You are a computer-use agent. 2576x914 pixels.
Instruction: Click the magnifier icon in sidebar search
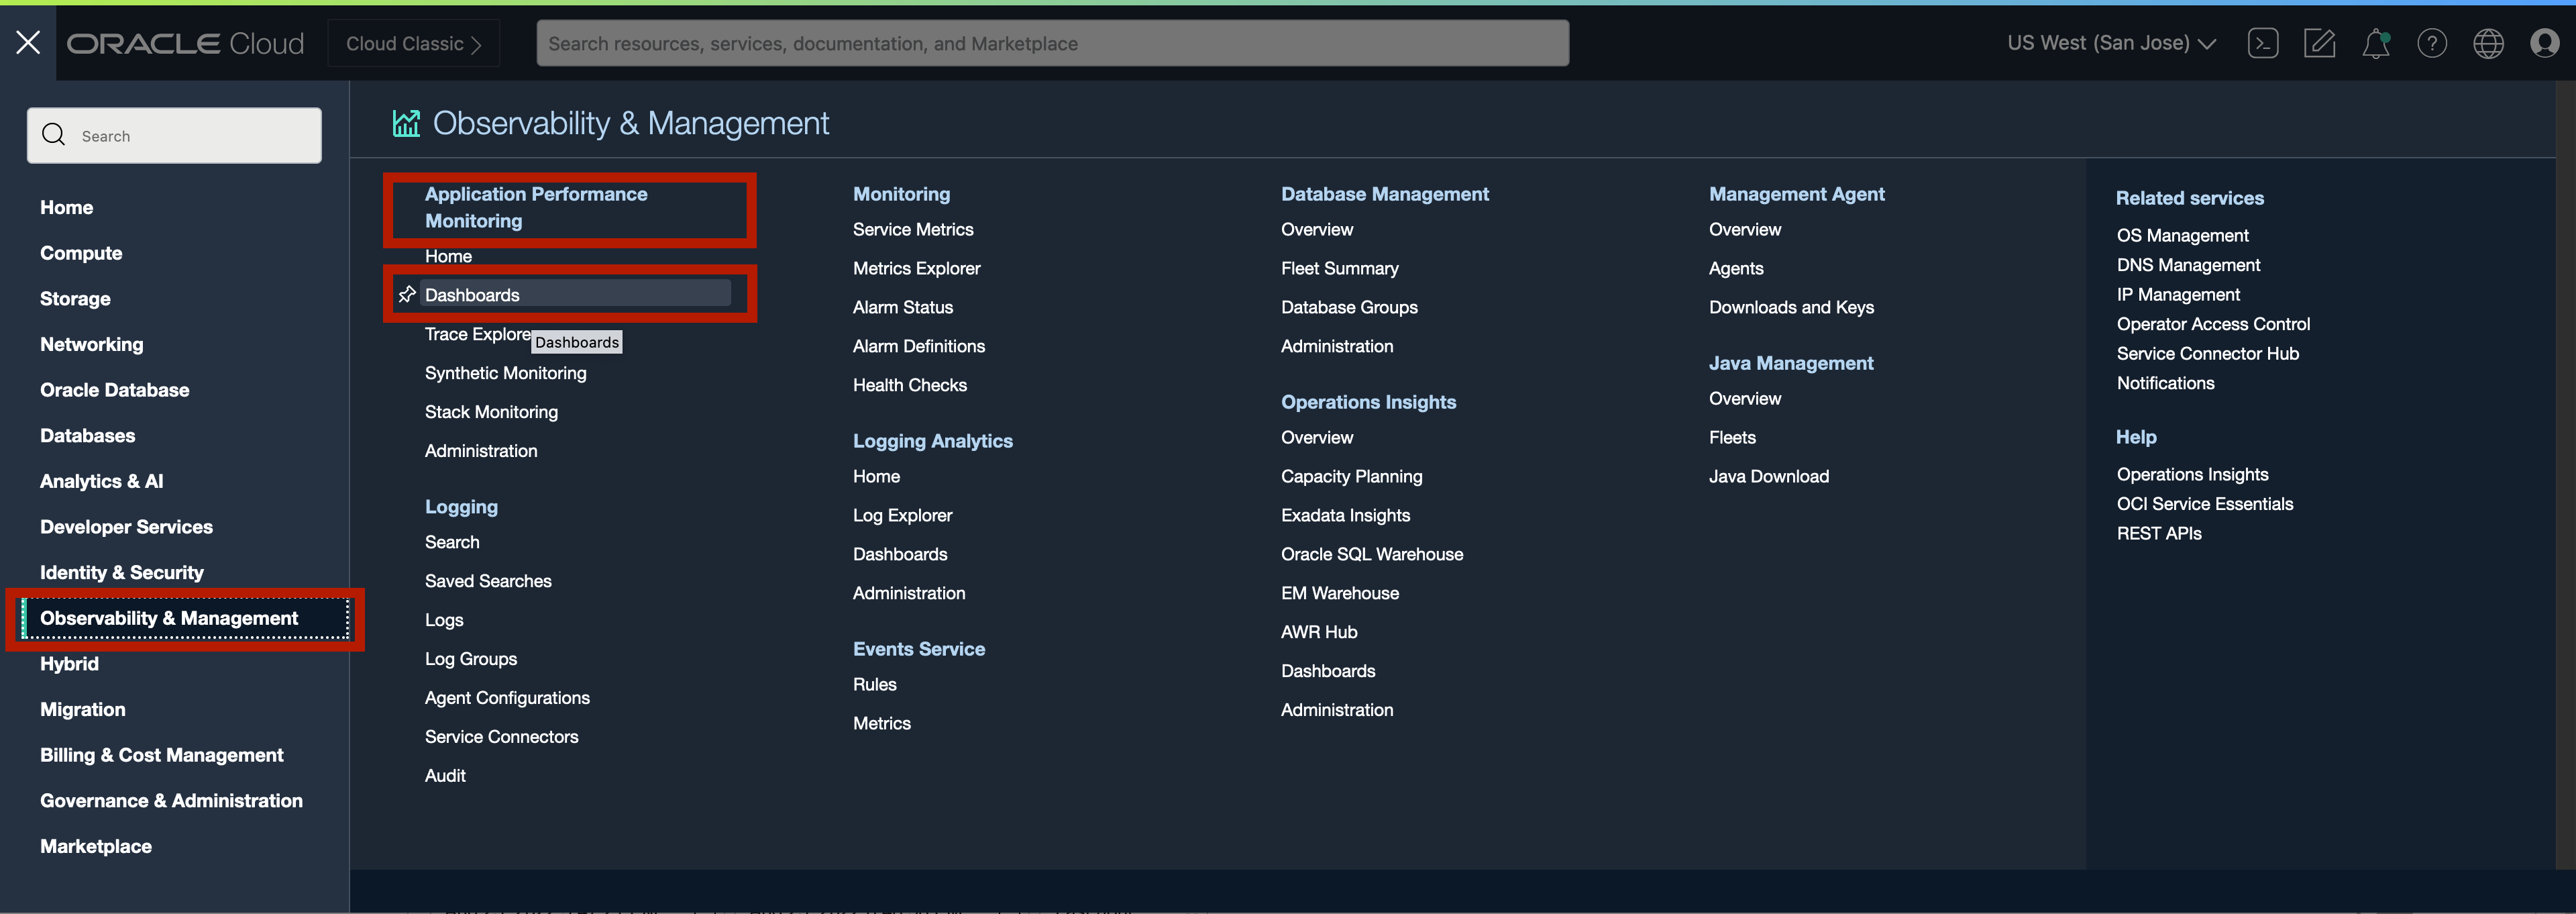54,134
